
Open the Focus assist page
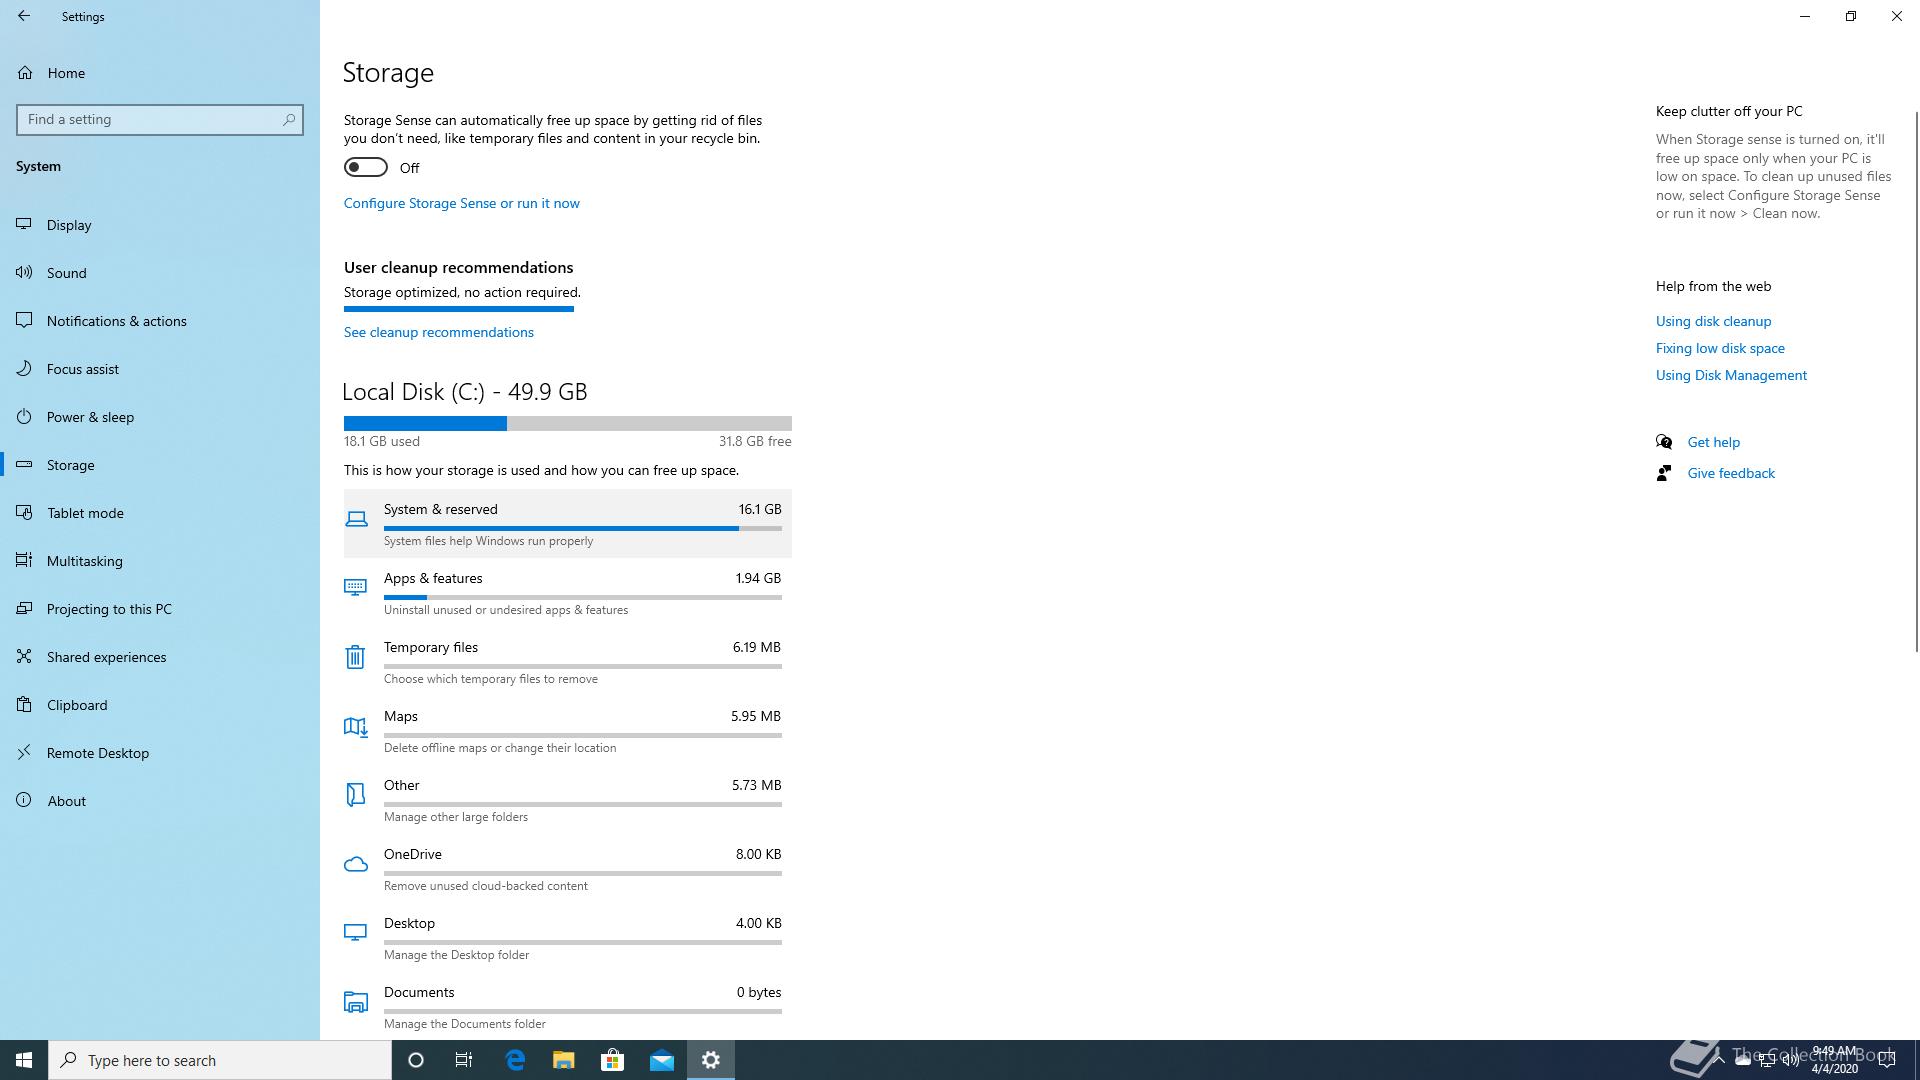point(160,369)
